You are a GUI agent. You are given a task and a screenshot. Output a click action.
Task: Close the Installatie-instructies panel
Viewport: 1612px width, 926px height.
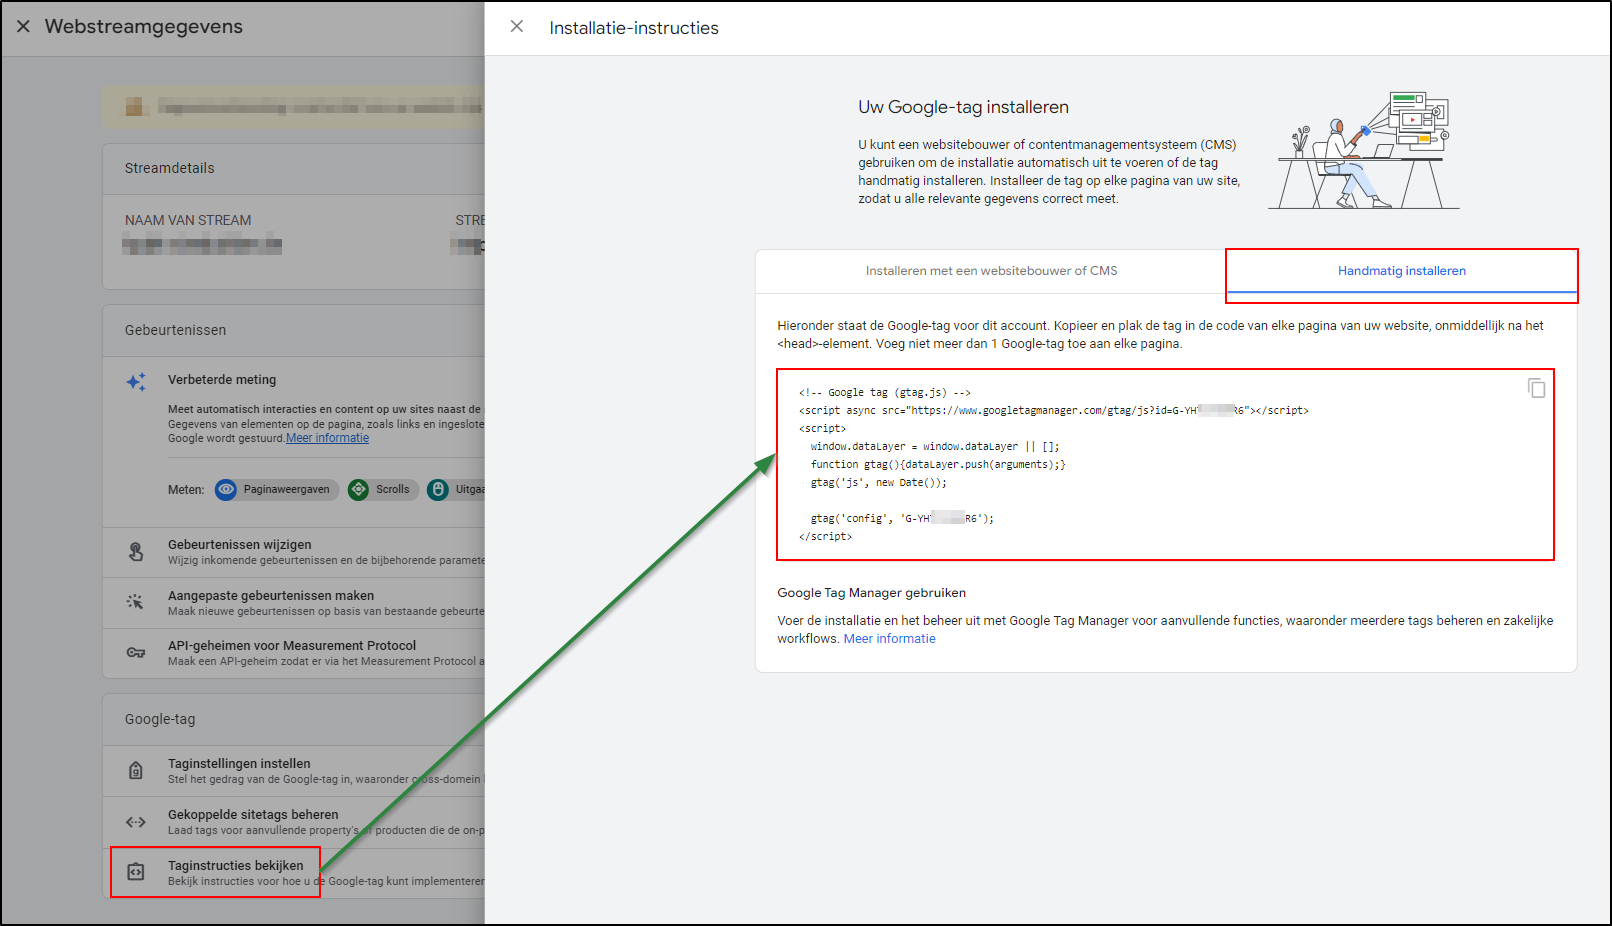click(x=517, y=26)
